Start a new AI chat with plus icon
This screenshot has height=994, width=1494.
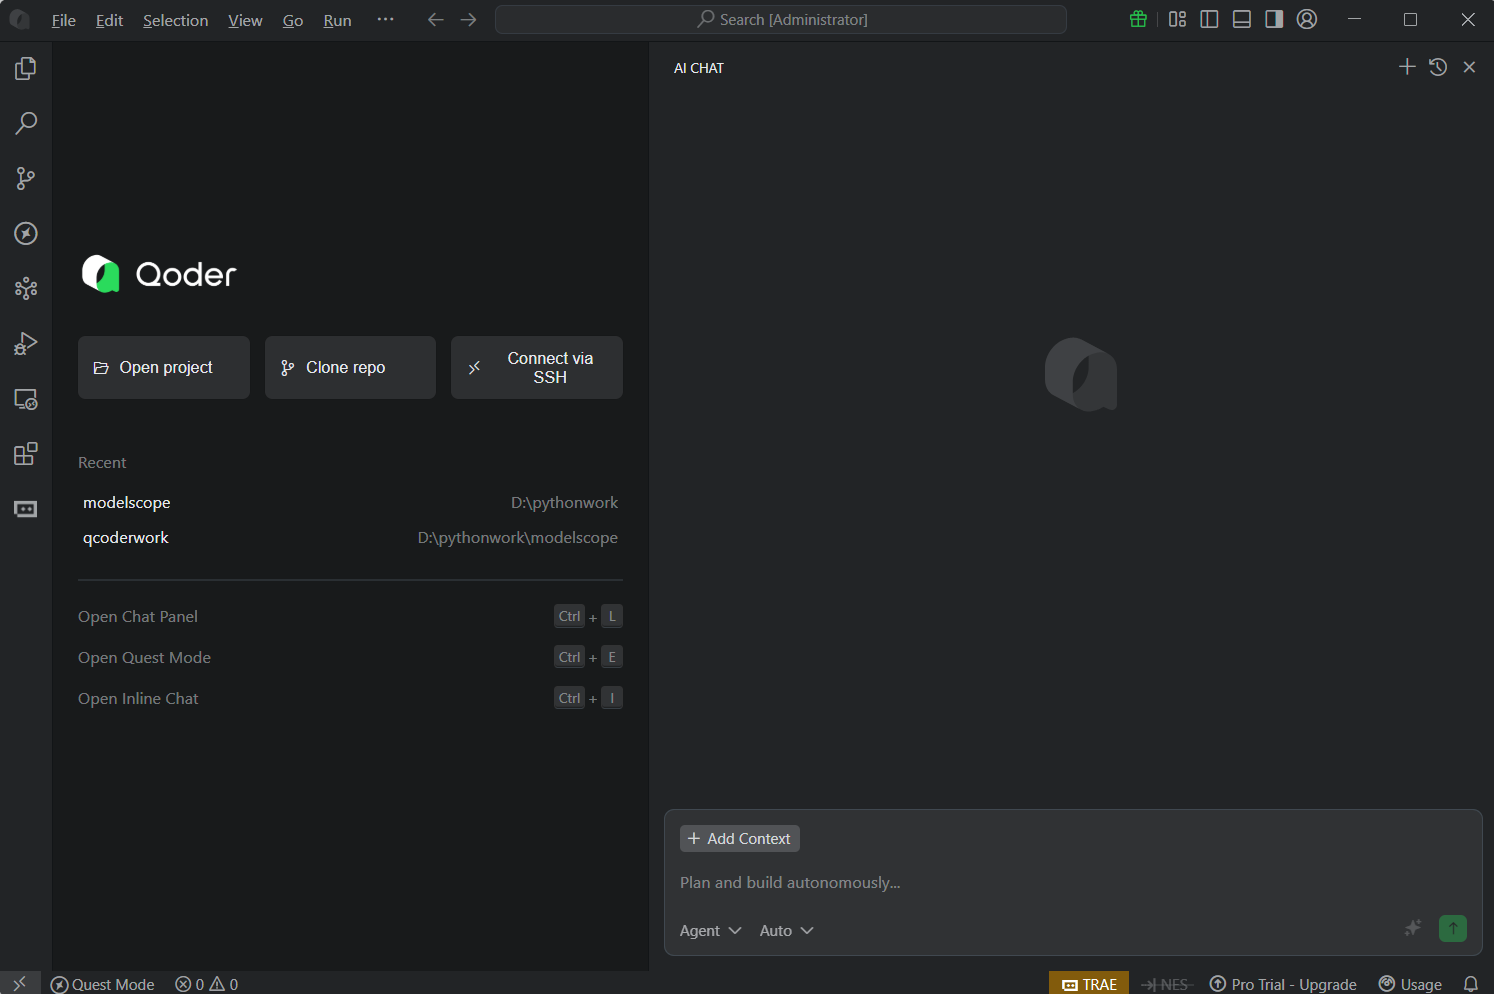1407,67
